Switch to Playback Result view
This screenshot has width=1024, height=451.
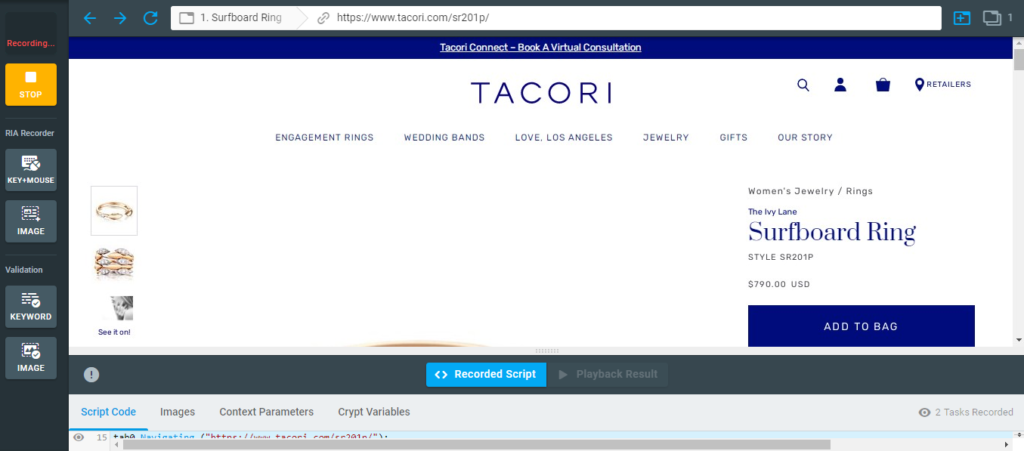pyautogui.click(x=607, y=375)
